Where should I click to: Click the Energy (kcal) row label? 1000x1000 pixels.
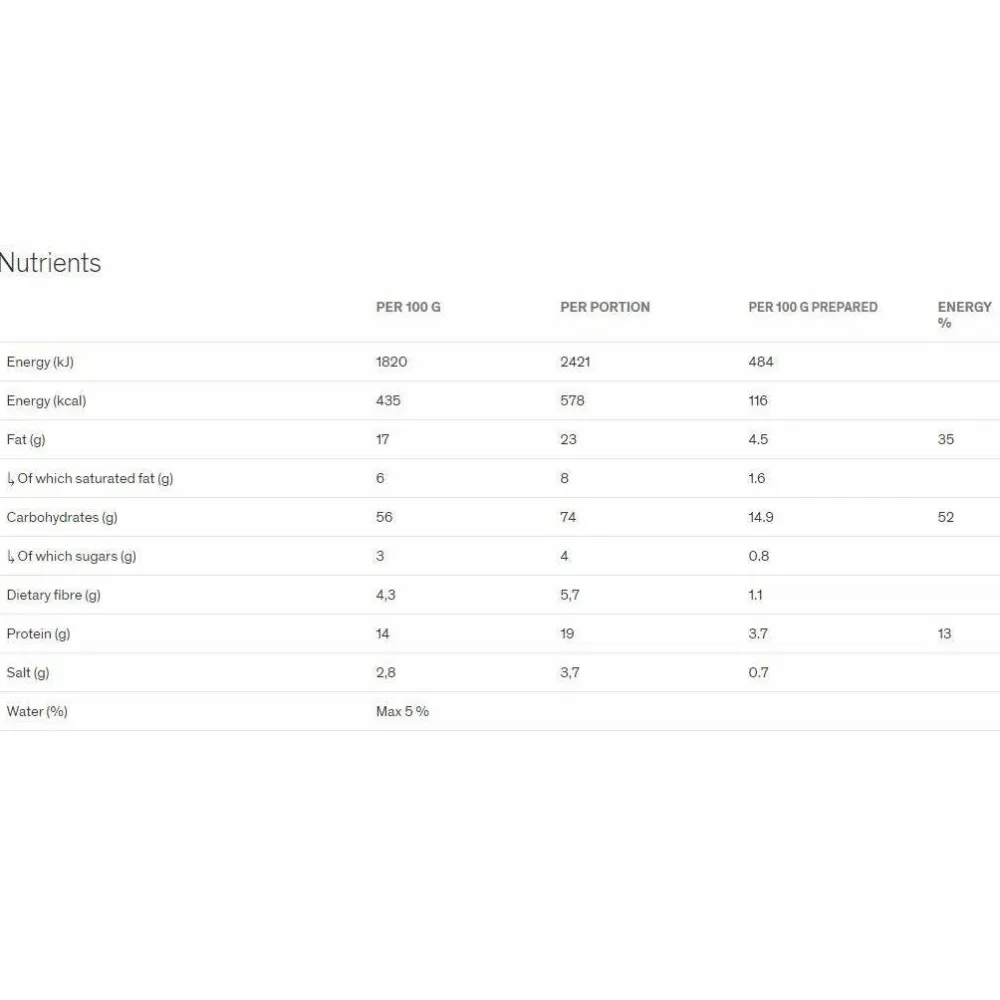point(46,401)
